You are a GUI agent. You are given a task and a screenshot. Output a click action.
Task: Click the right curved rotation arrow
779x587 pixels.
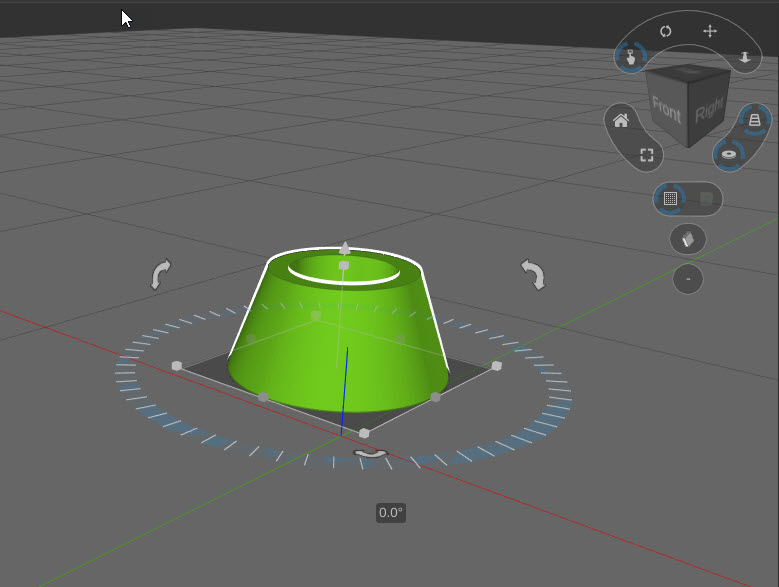point(533,274)
